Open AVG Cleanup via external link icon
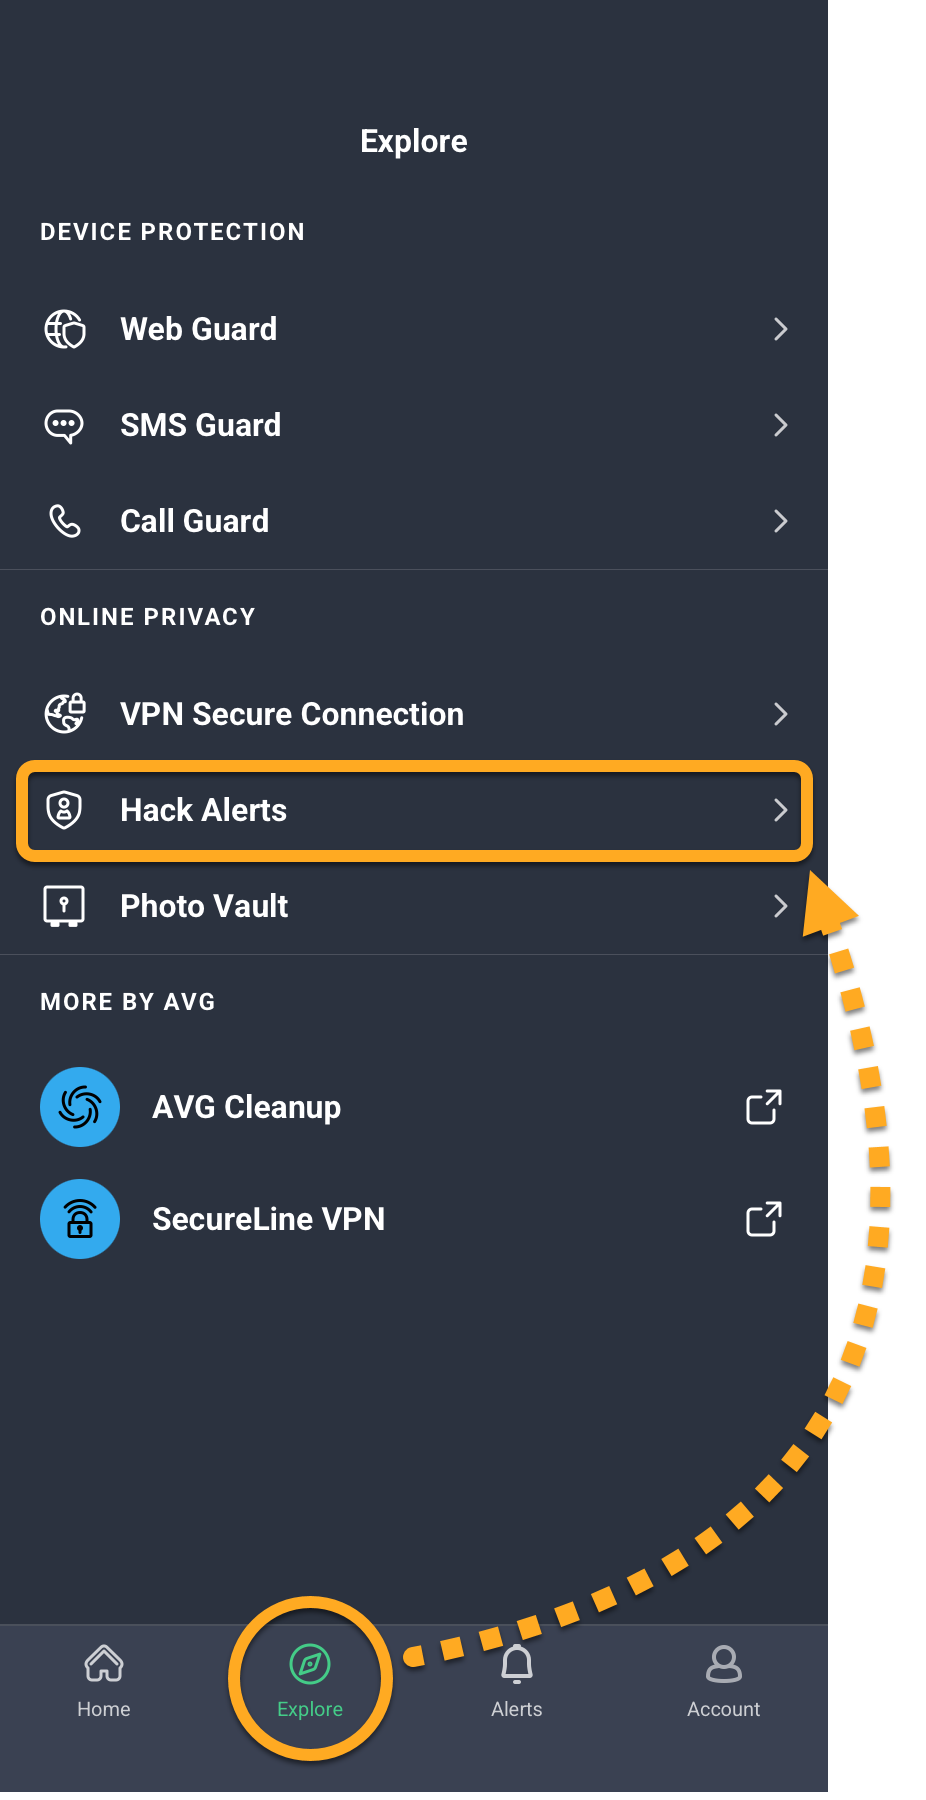Screen dimensions: 926x1800 [x=764, y=1107]
